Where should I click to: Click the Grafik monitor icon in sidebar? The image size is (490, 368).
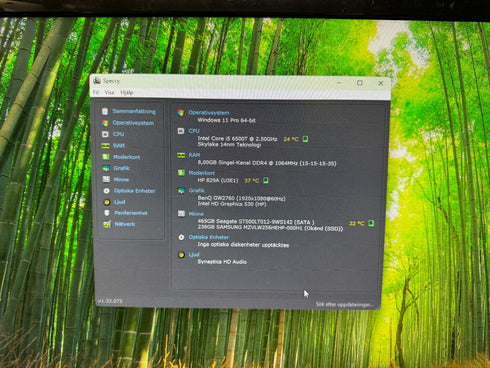click(106, 168)
